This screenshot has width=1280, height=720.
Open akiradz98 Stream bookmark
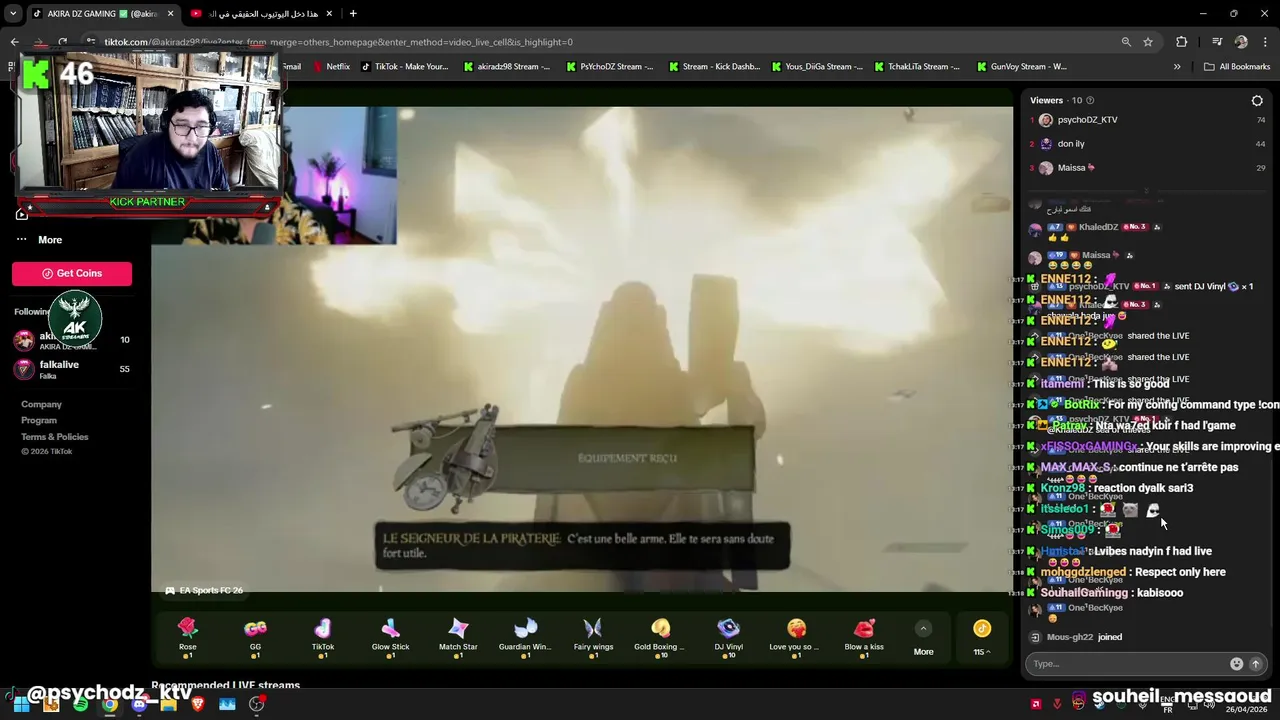506,67
